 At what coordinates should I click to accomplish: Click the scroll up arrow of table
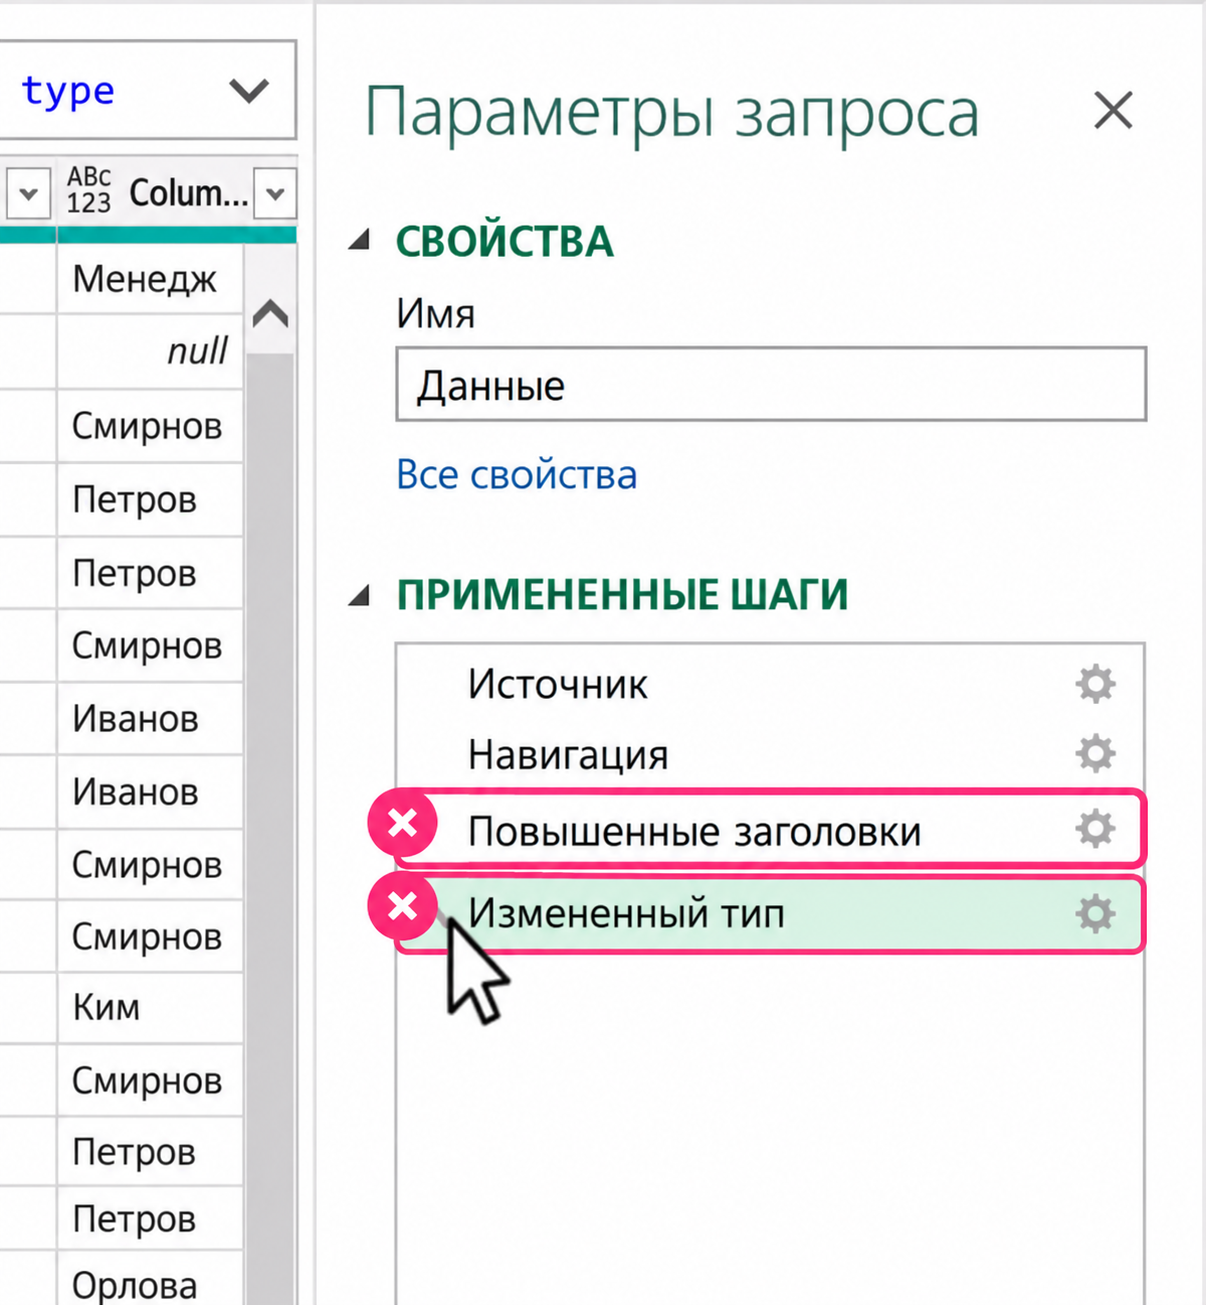coord(270,315)
